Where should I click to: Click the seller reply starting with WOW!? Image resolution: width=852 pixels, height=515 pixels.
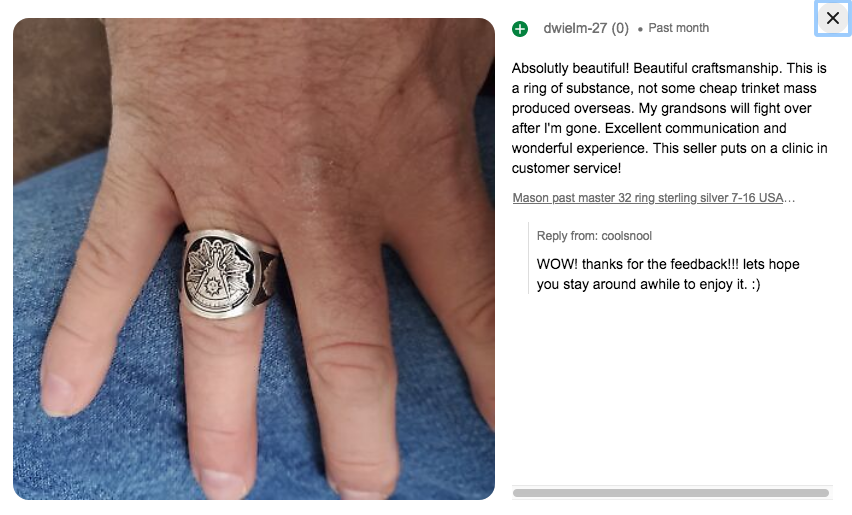coord(668,274)
